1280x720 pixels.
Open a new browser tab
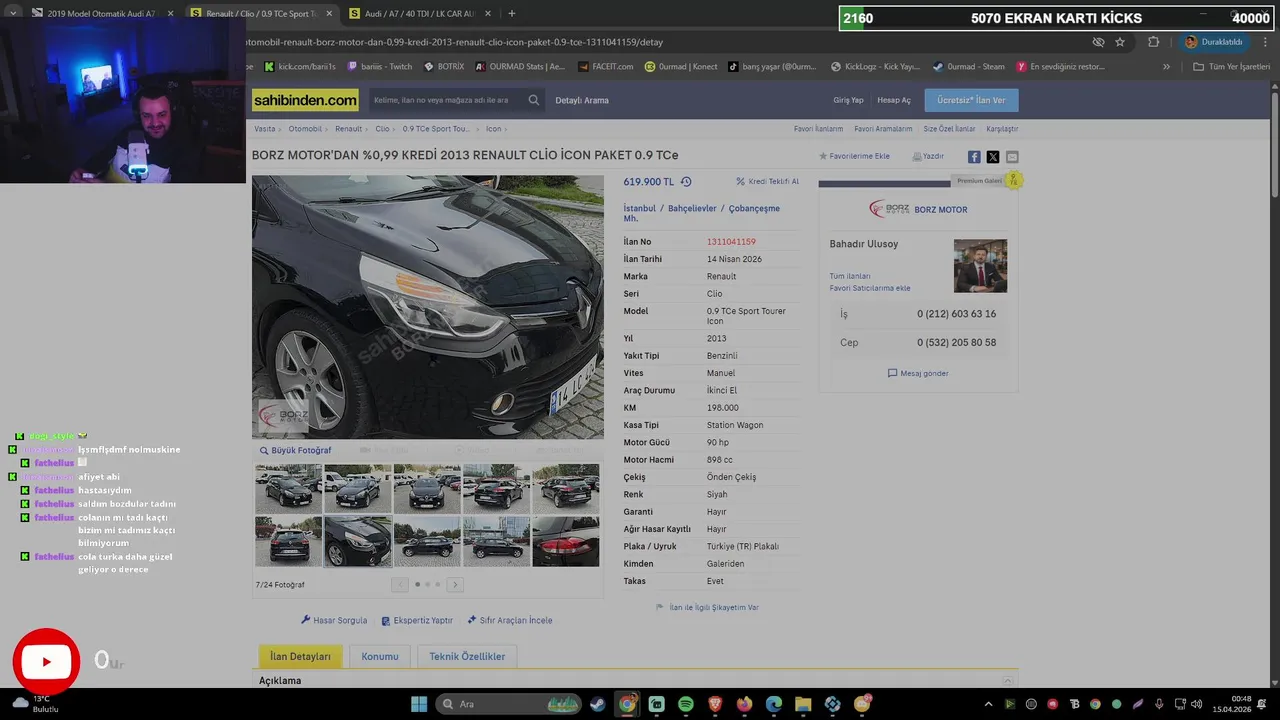click(x=512, y=14)
